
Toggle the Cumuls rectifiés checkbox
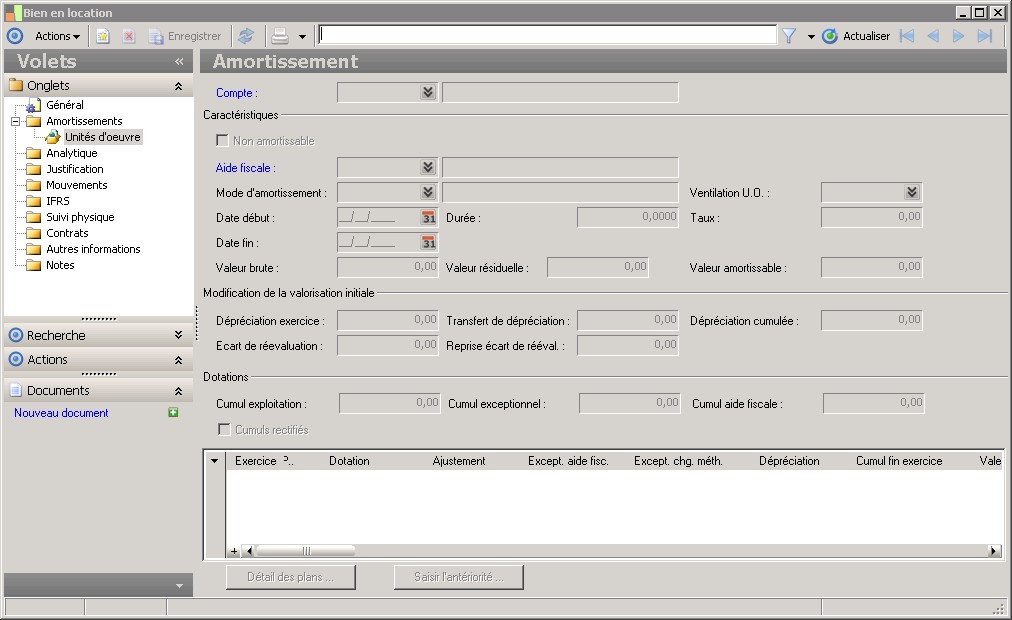coord(225,430)
